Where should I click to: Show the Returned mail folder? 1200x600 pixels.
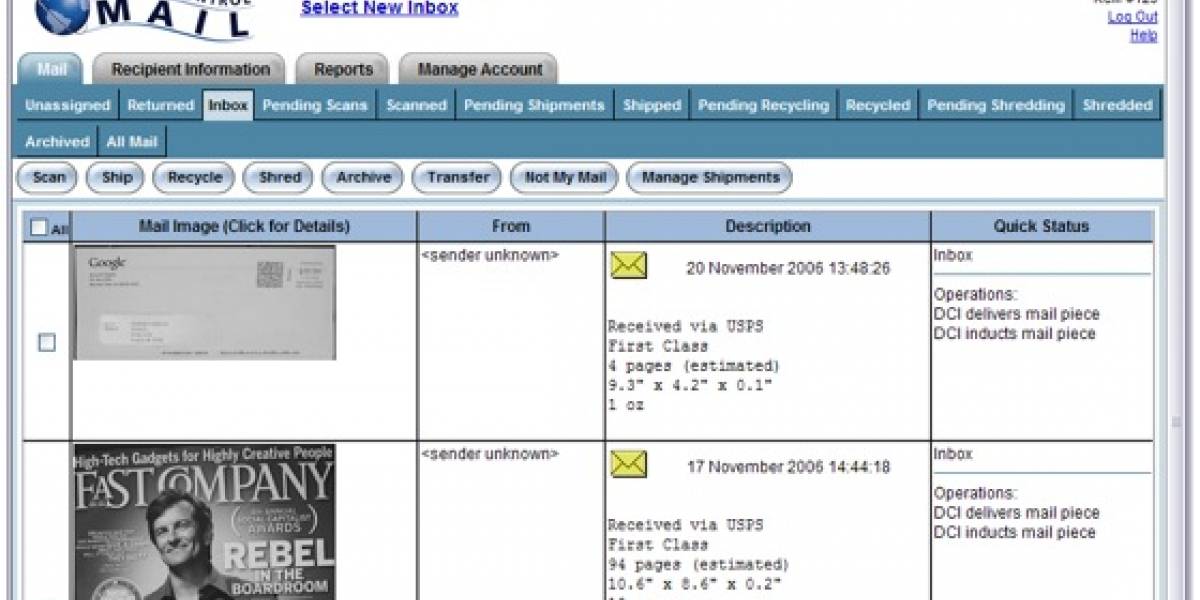(160, 105)
